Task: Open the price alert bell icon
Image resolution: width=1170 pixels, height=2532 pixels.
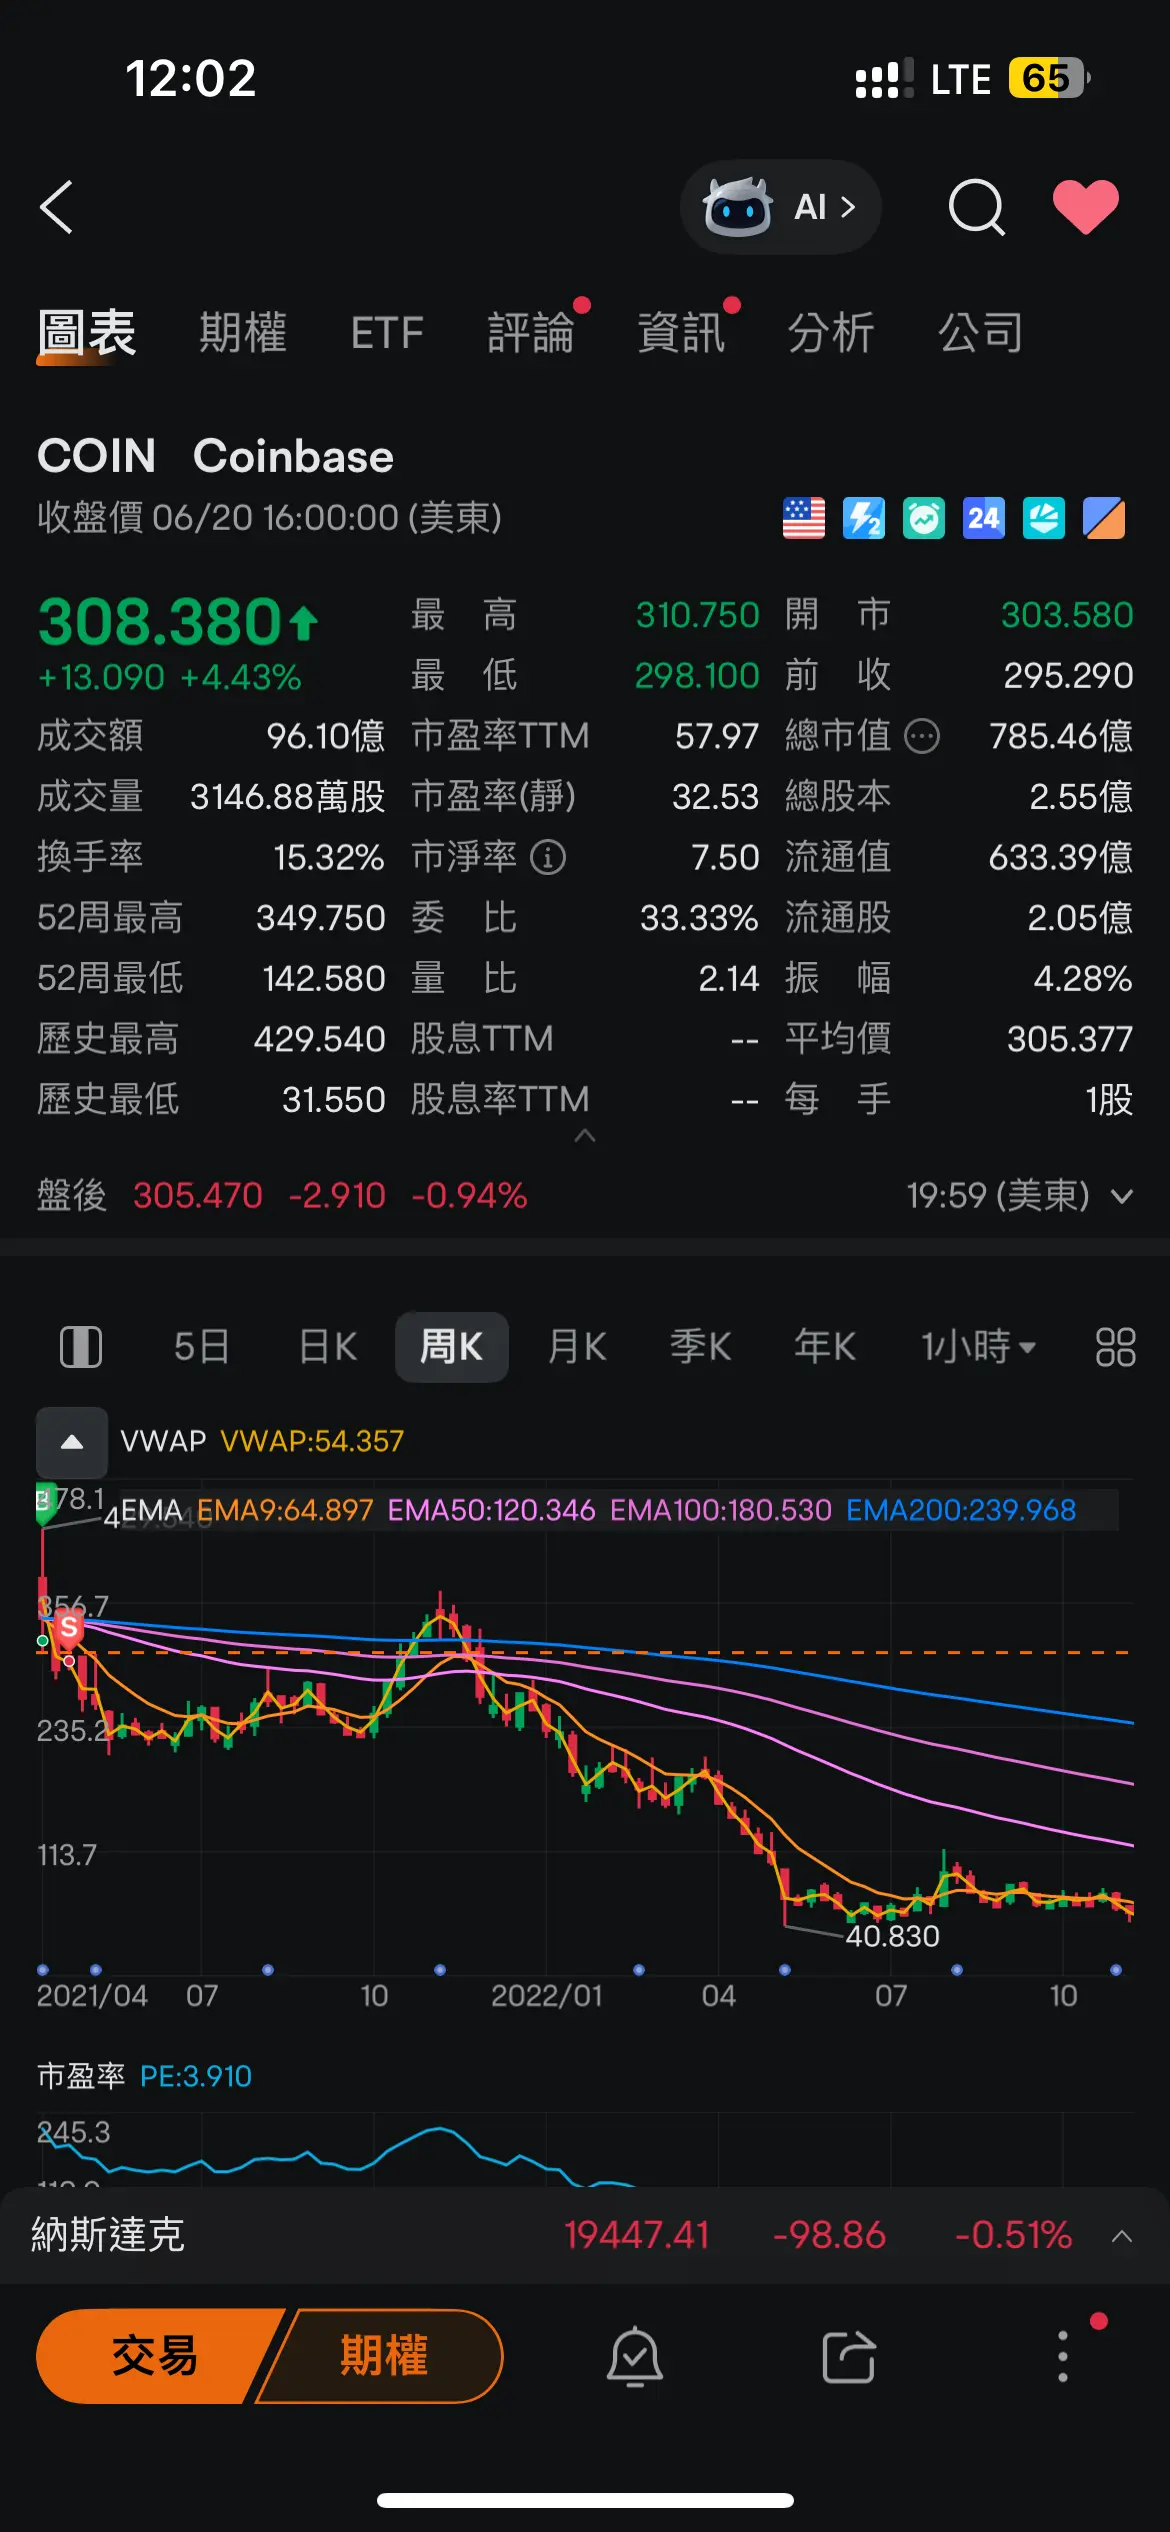Action: coord(635,2357)
